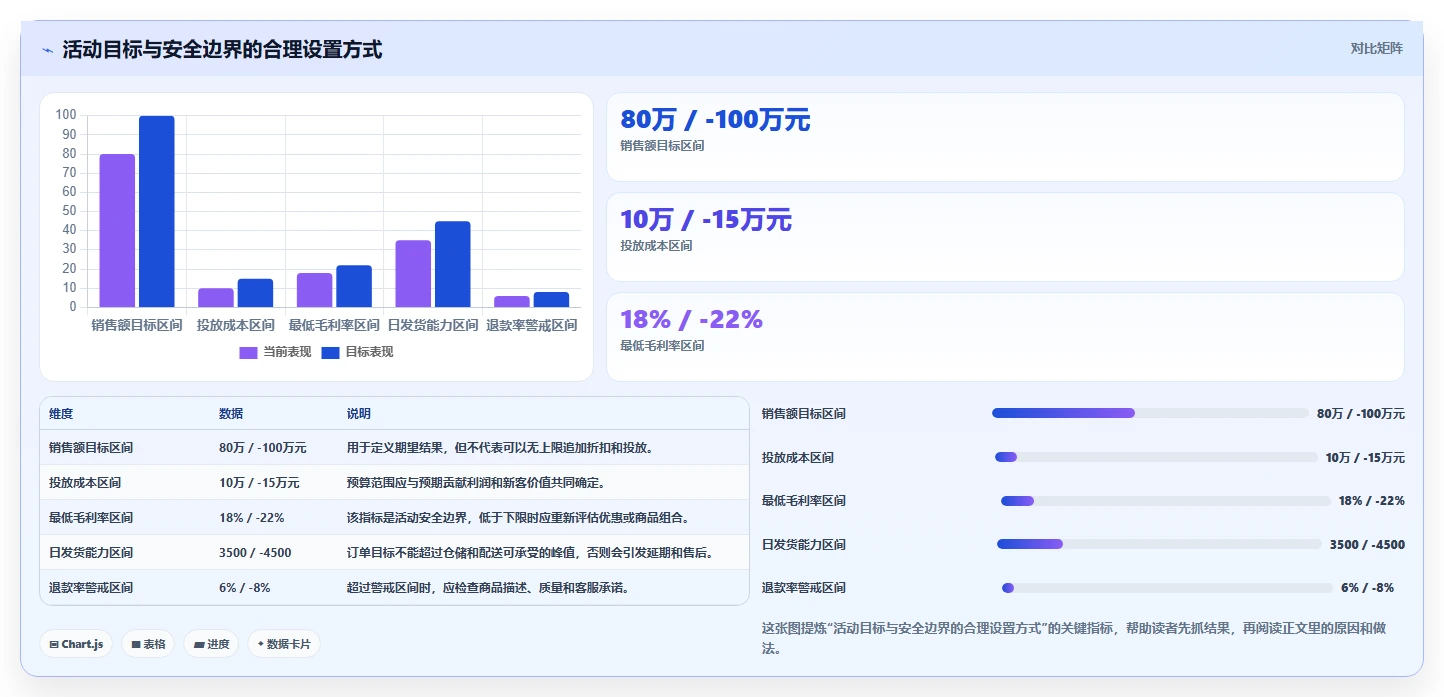Select the 数据卡片 tag pill
Screen dimensions: 1444x697
coord(284,644)
